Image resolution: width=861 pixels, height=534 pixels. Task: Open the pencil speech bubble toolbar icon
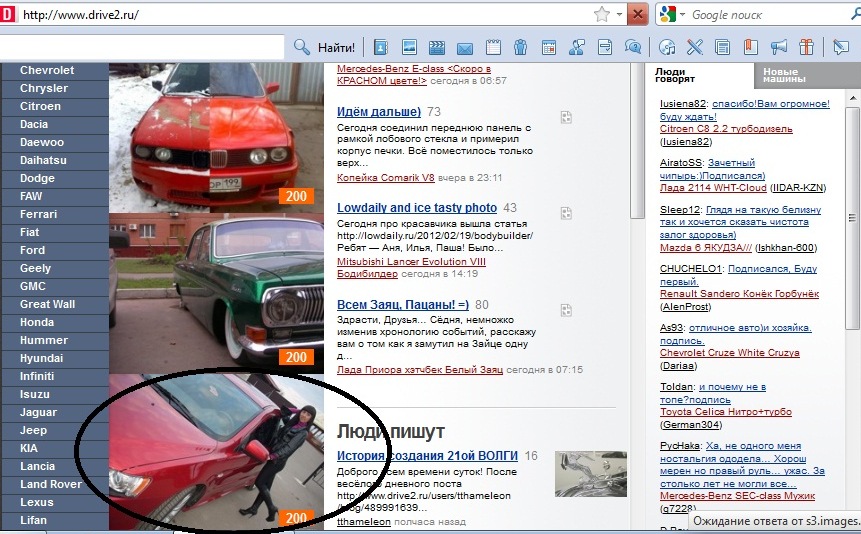tap(841, 47)
